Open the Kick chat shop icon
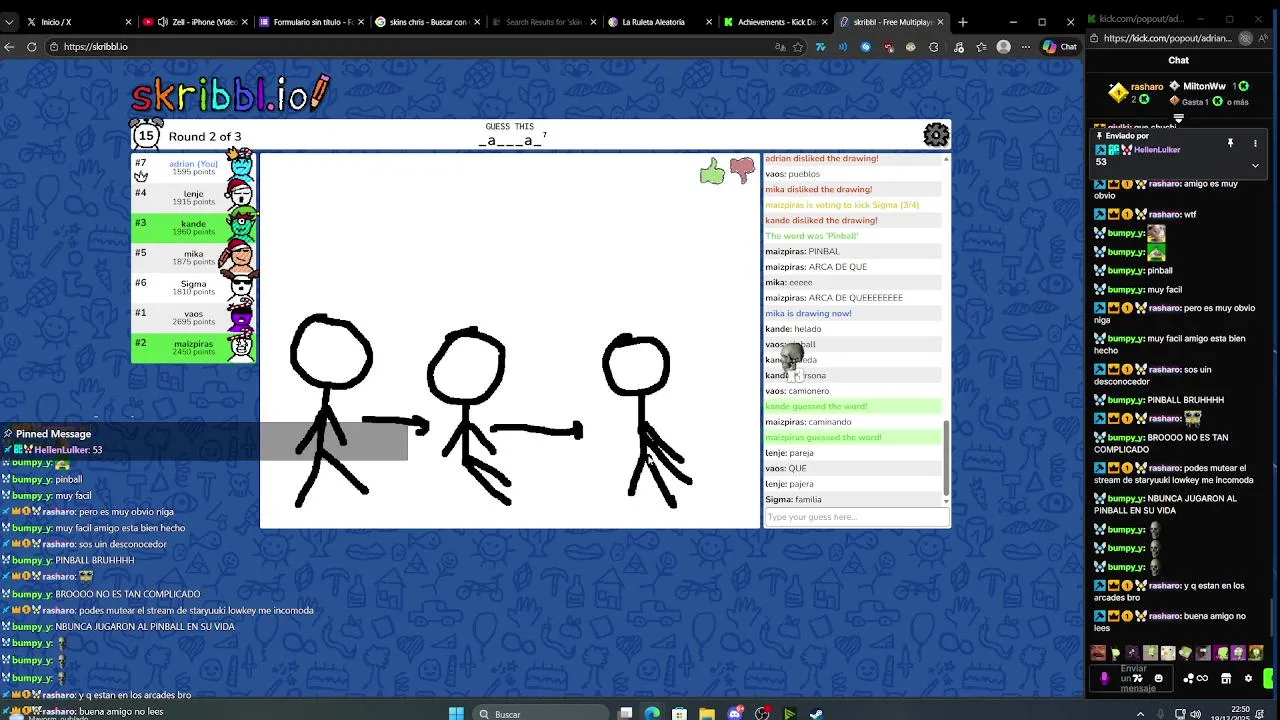The image size is (1280, 720). [1226, 678]
